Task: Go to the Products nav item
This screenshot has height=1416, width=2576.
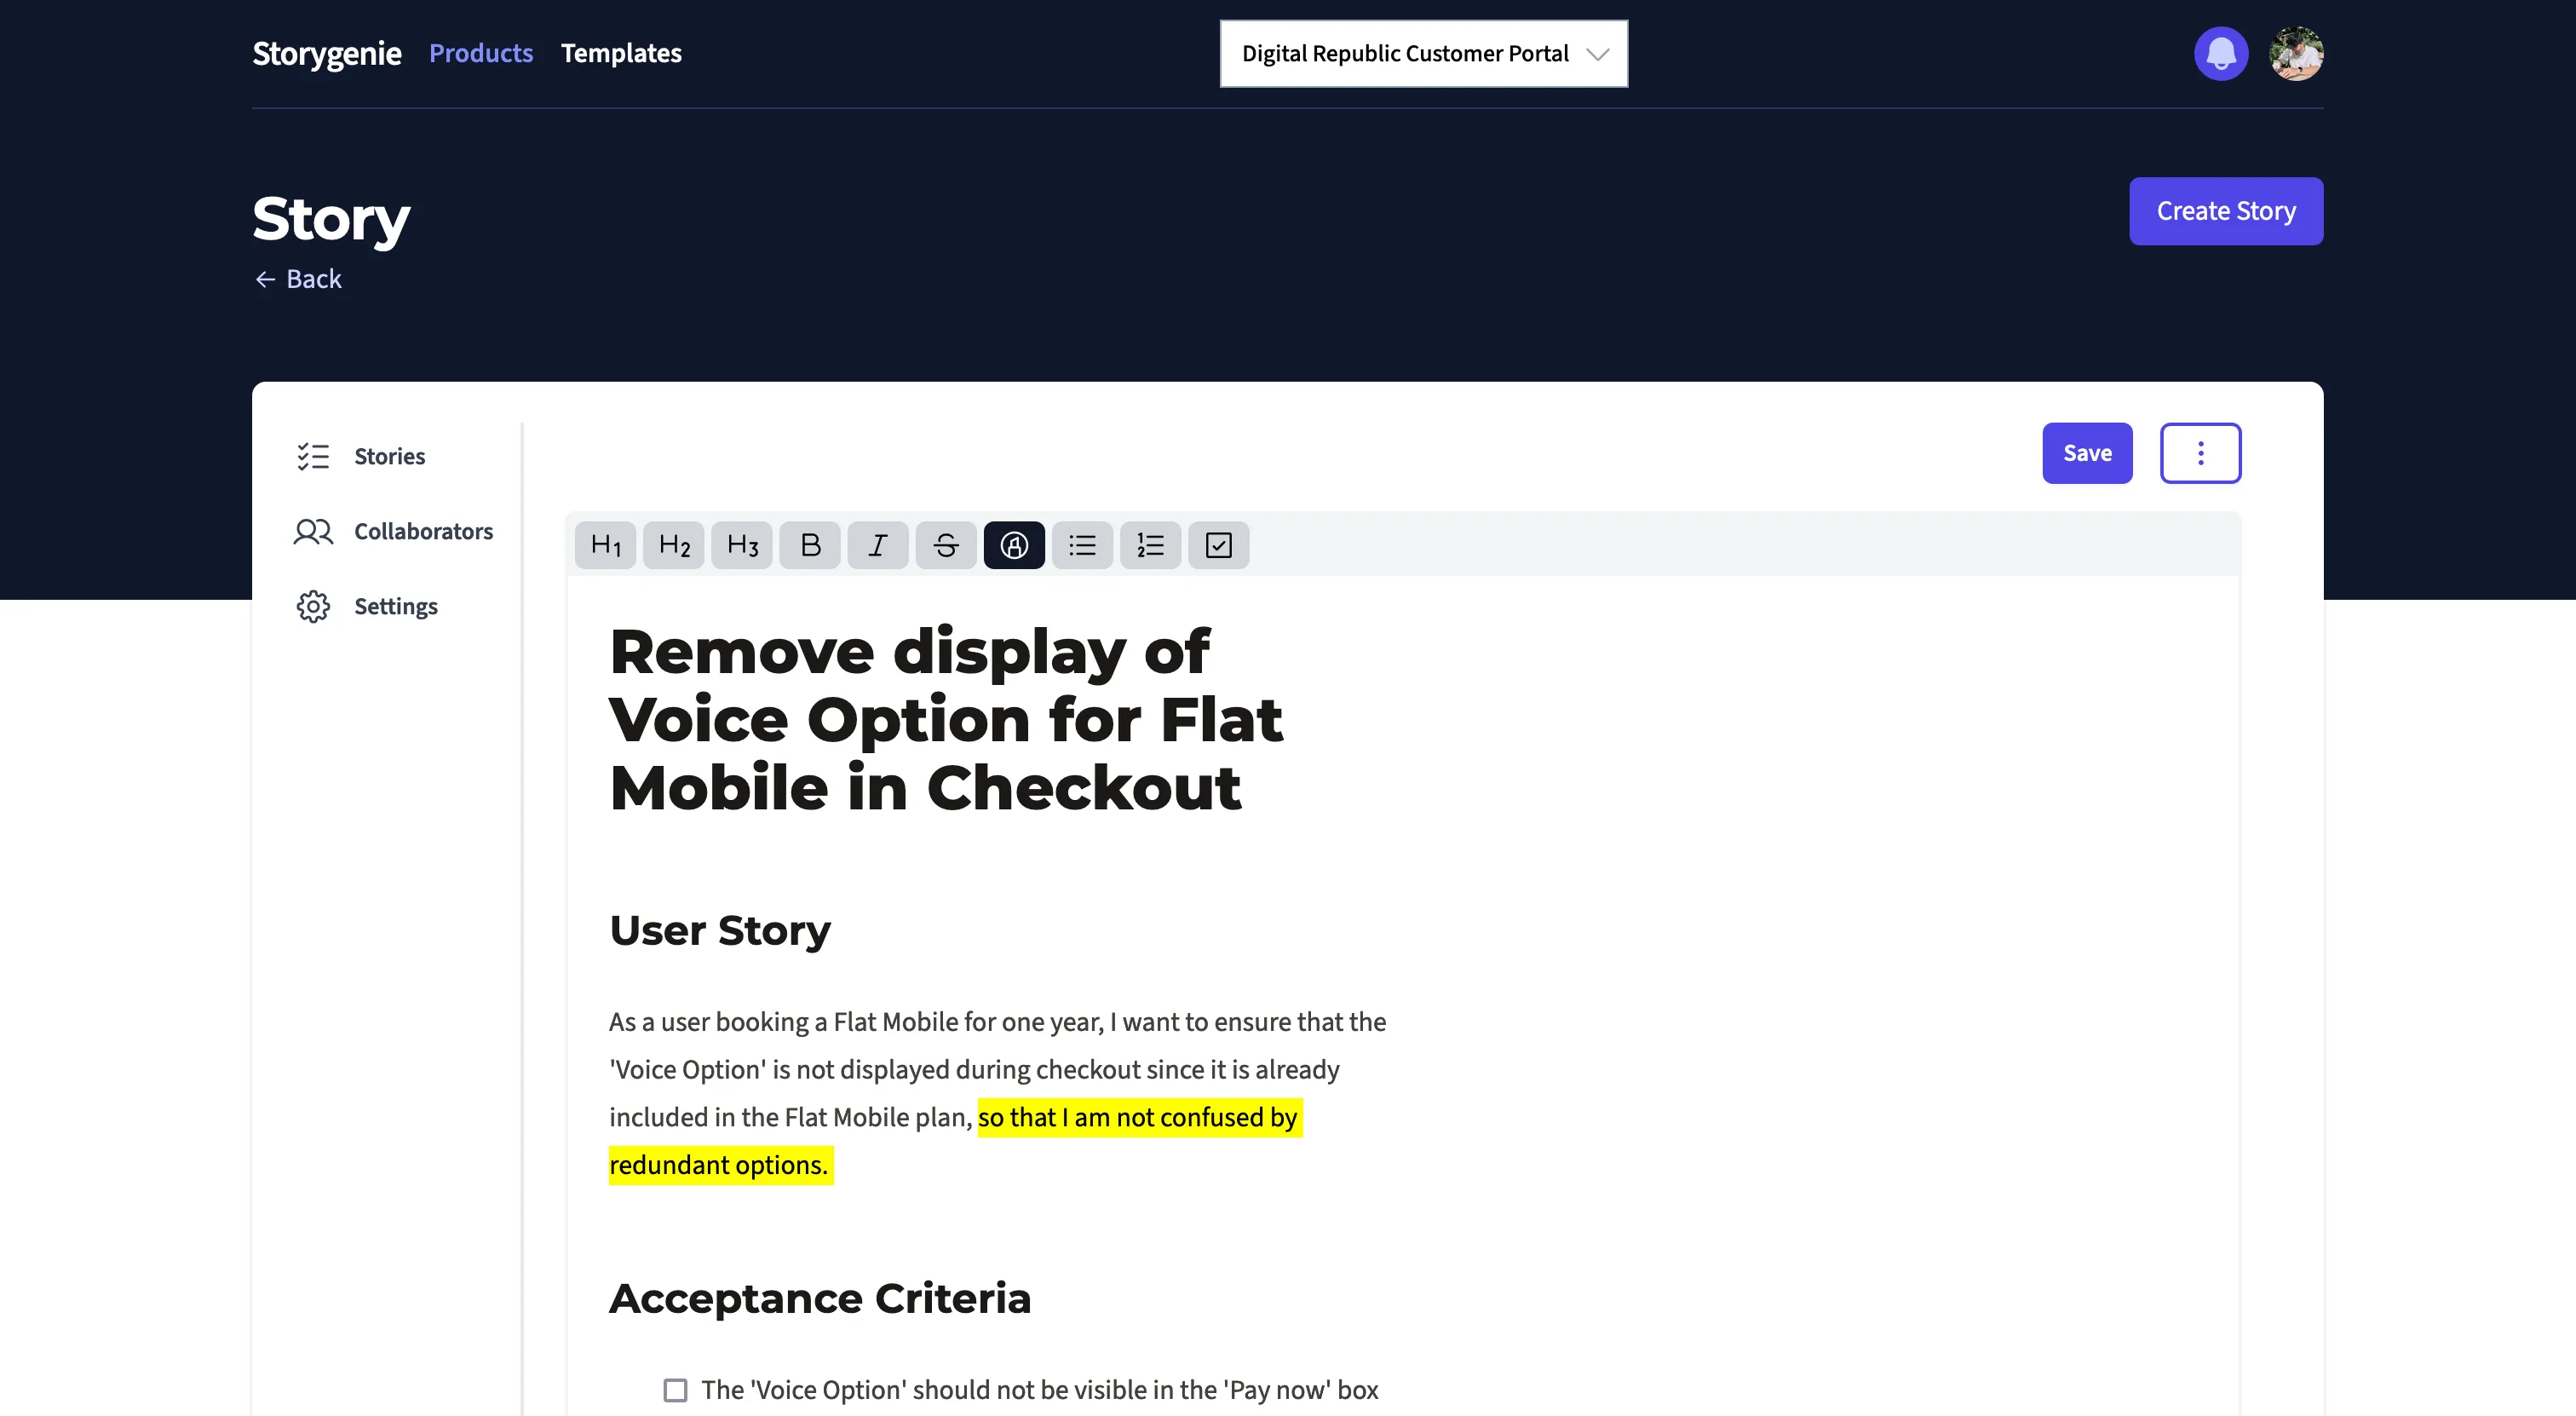Action: pyautogui.click(x=480, y=53)
